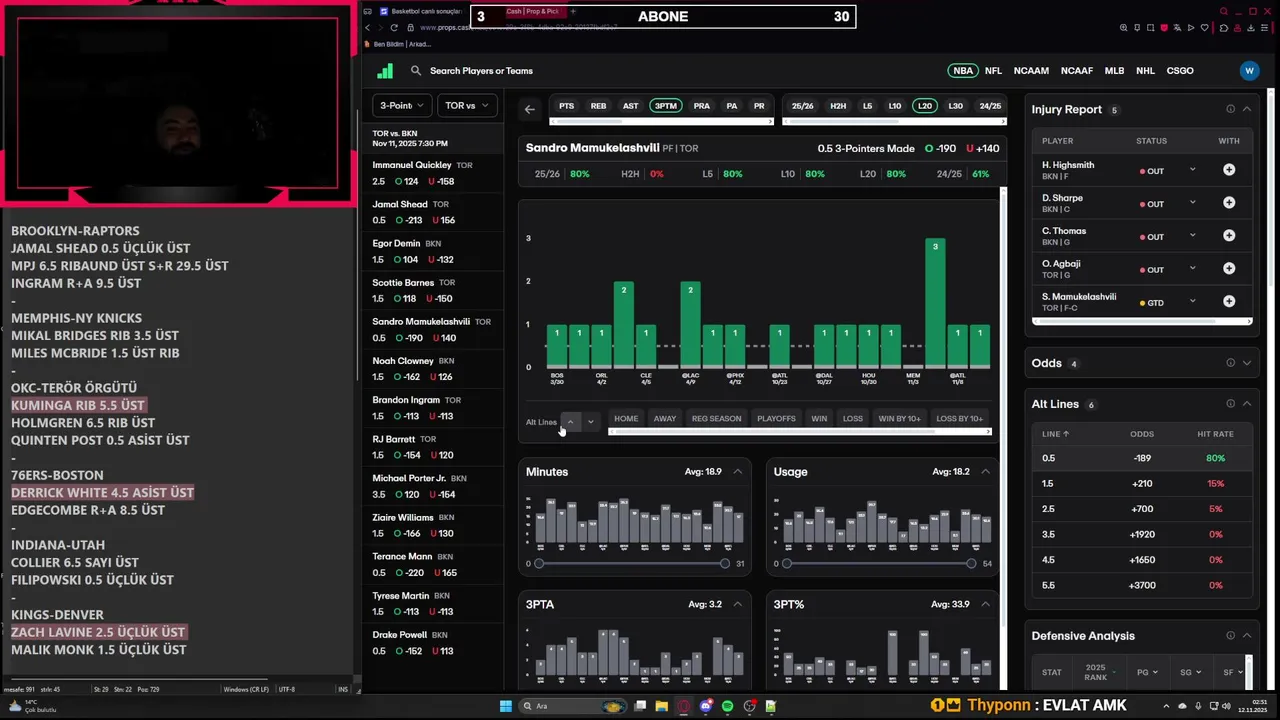This screenshot has height=720, width=1280.
Task: Add D. Sharpe with plus icon
Action: click(x=1229, y=203)
